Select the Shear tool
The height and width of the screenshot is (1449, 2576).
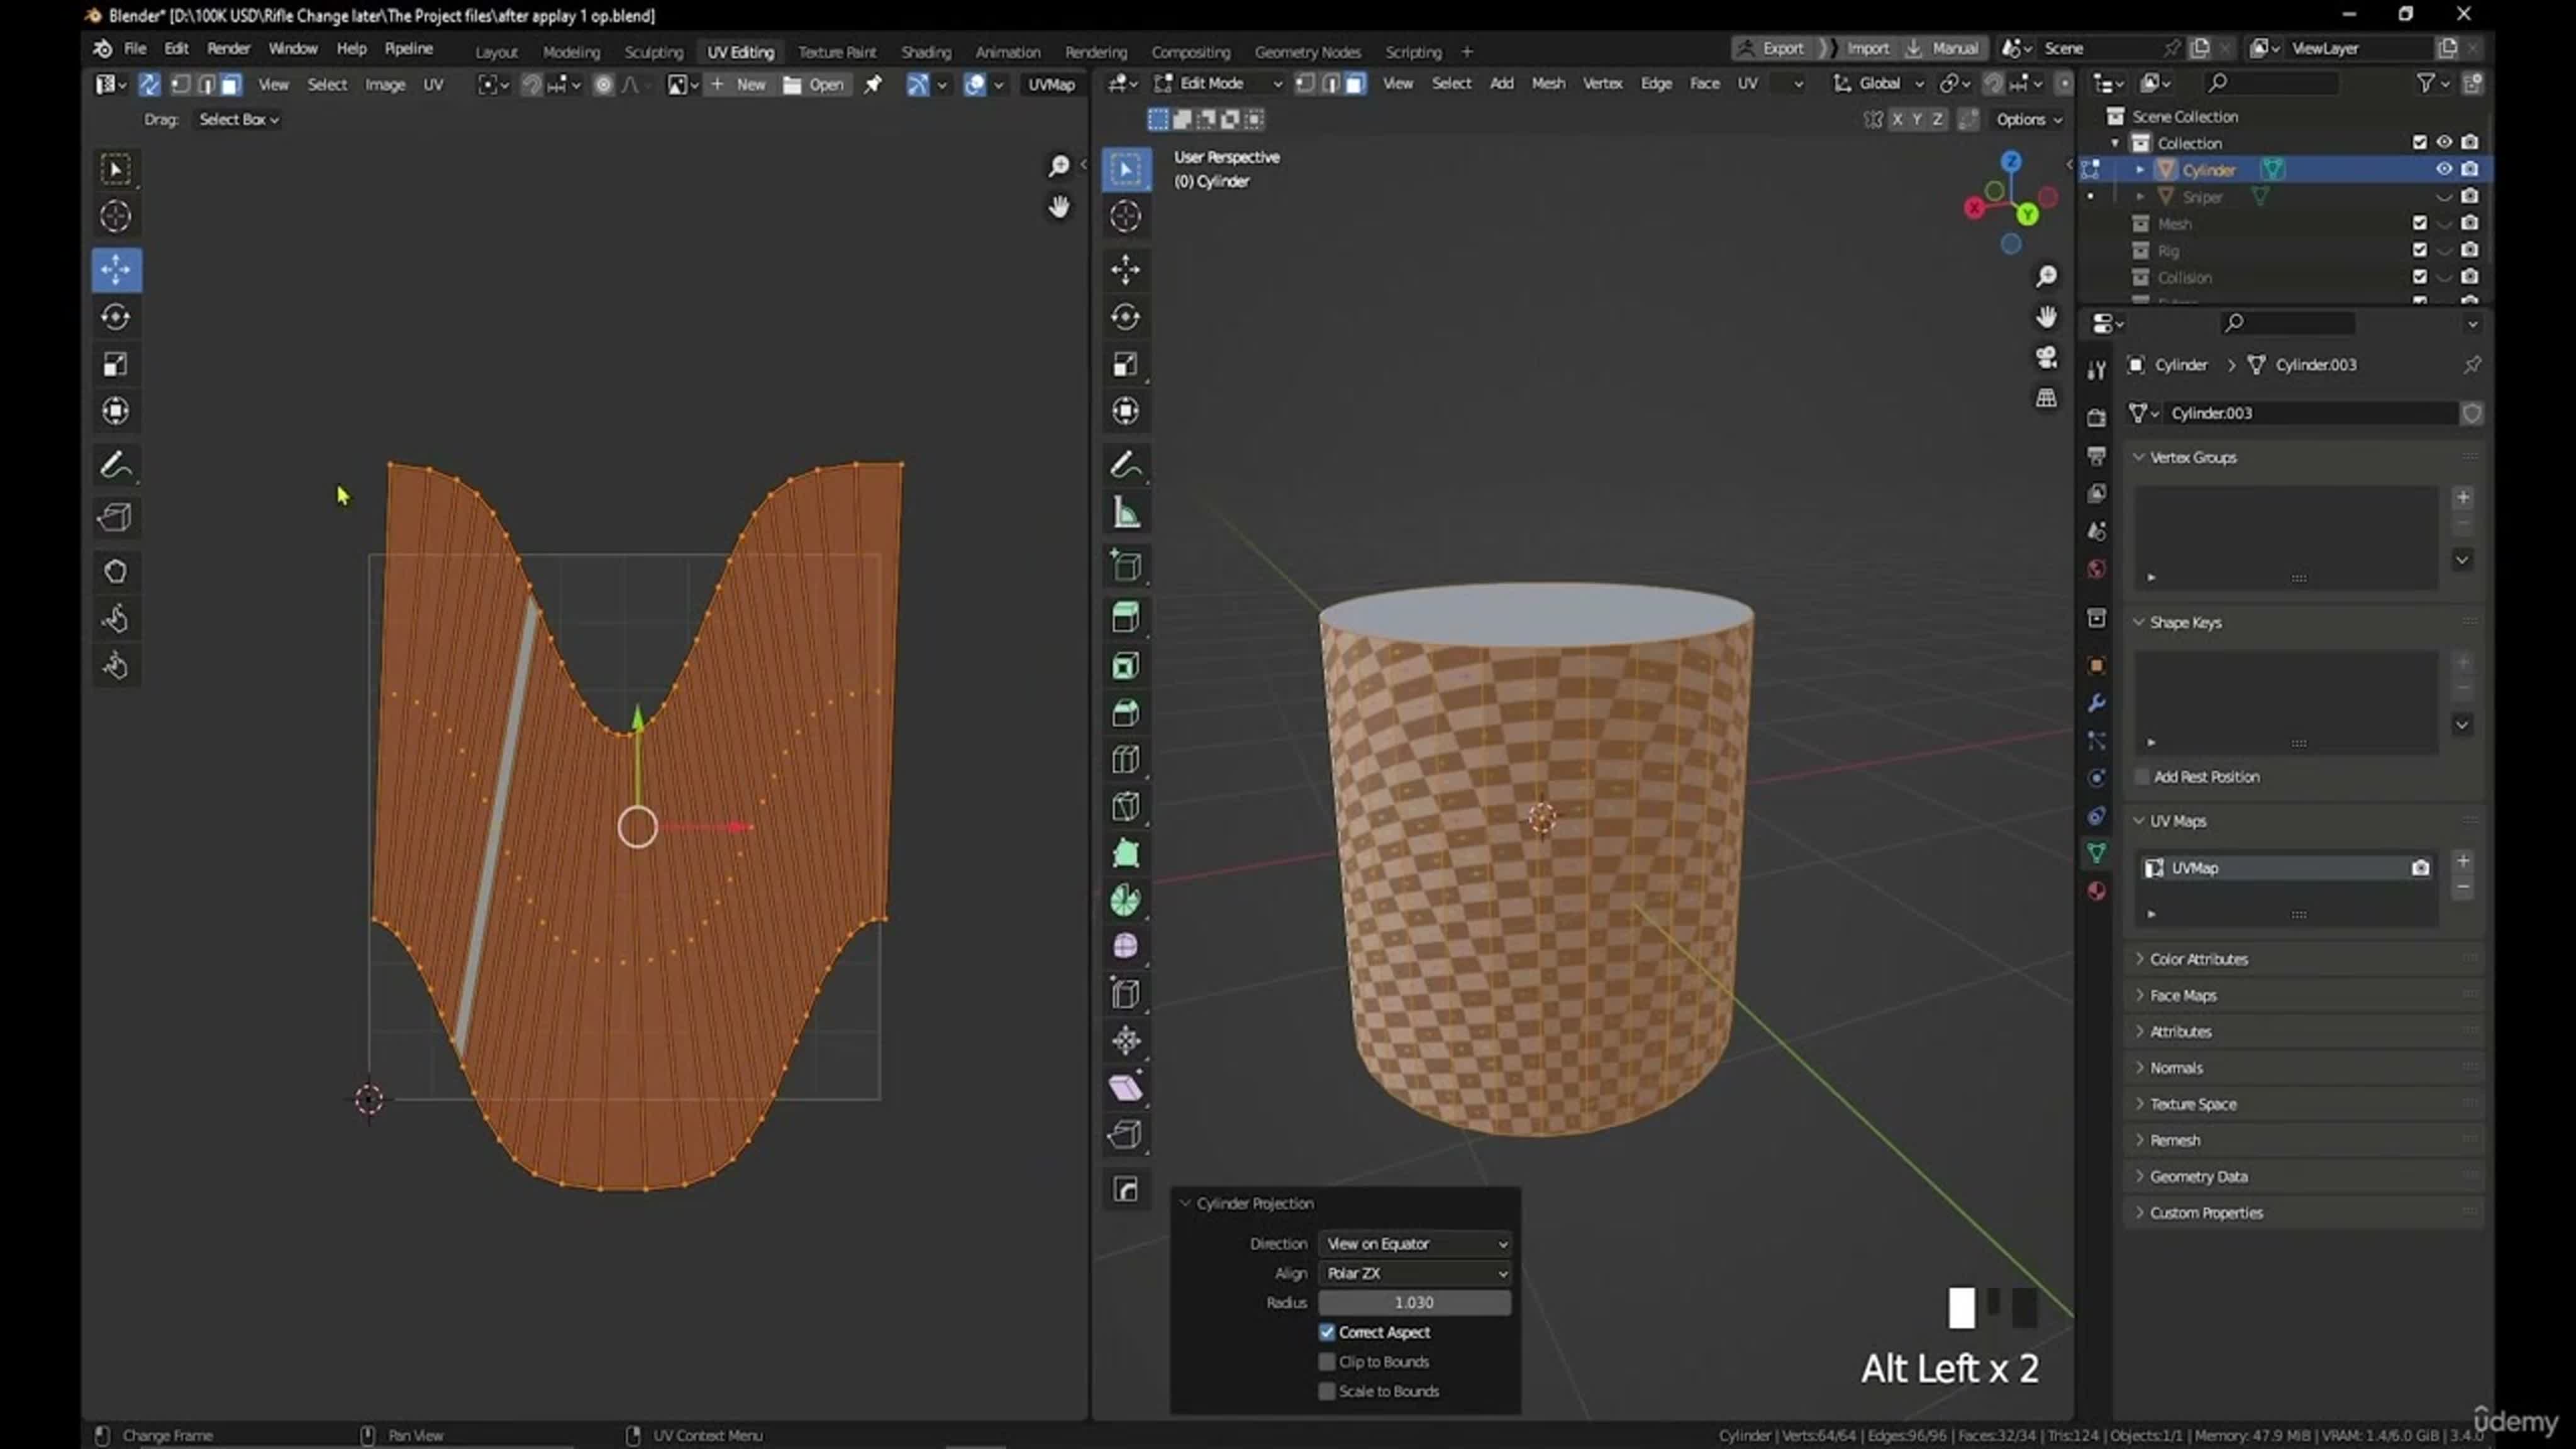[x=1126, y=1088]
